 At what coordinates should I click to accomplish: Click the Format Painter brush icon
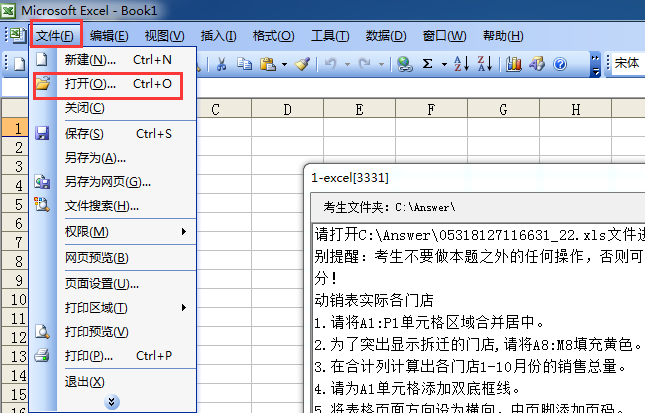click(x=302, y=64)
